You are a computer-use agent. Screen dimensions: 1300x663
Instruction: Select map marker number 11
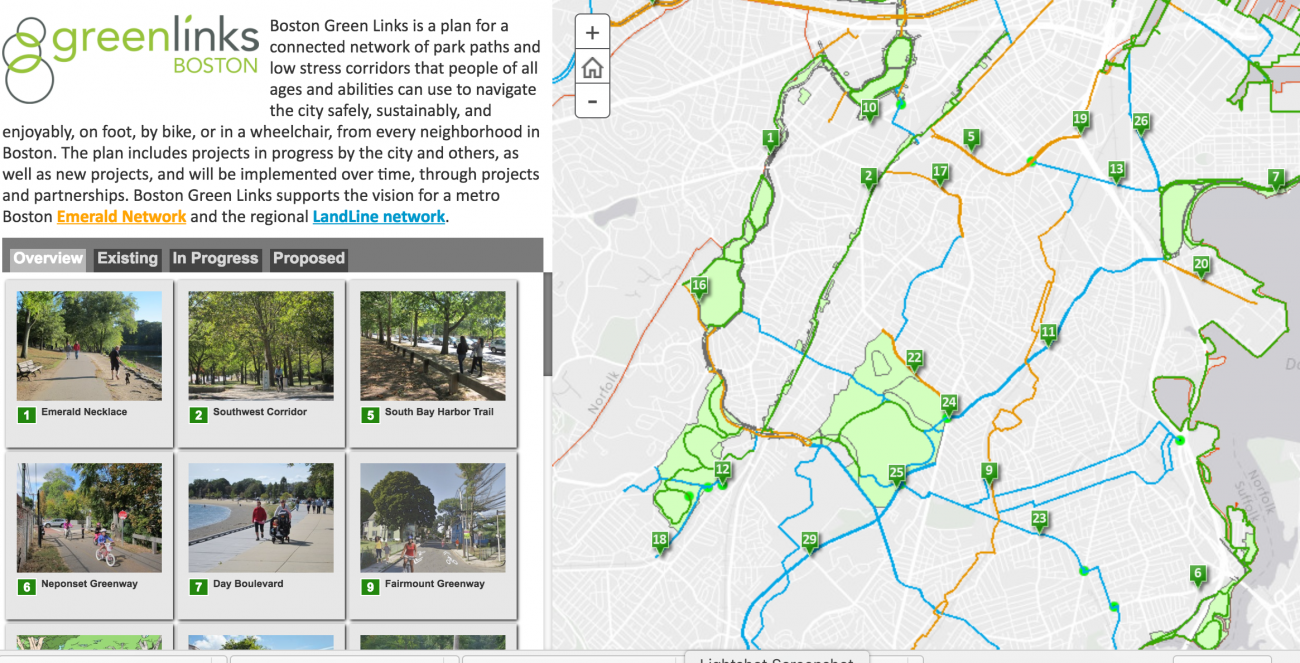pos(1048,334)
